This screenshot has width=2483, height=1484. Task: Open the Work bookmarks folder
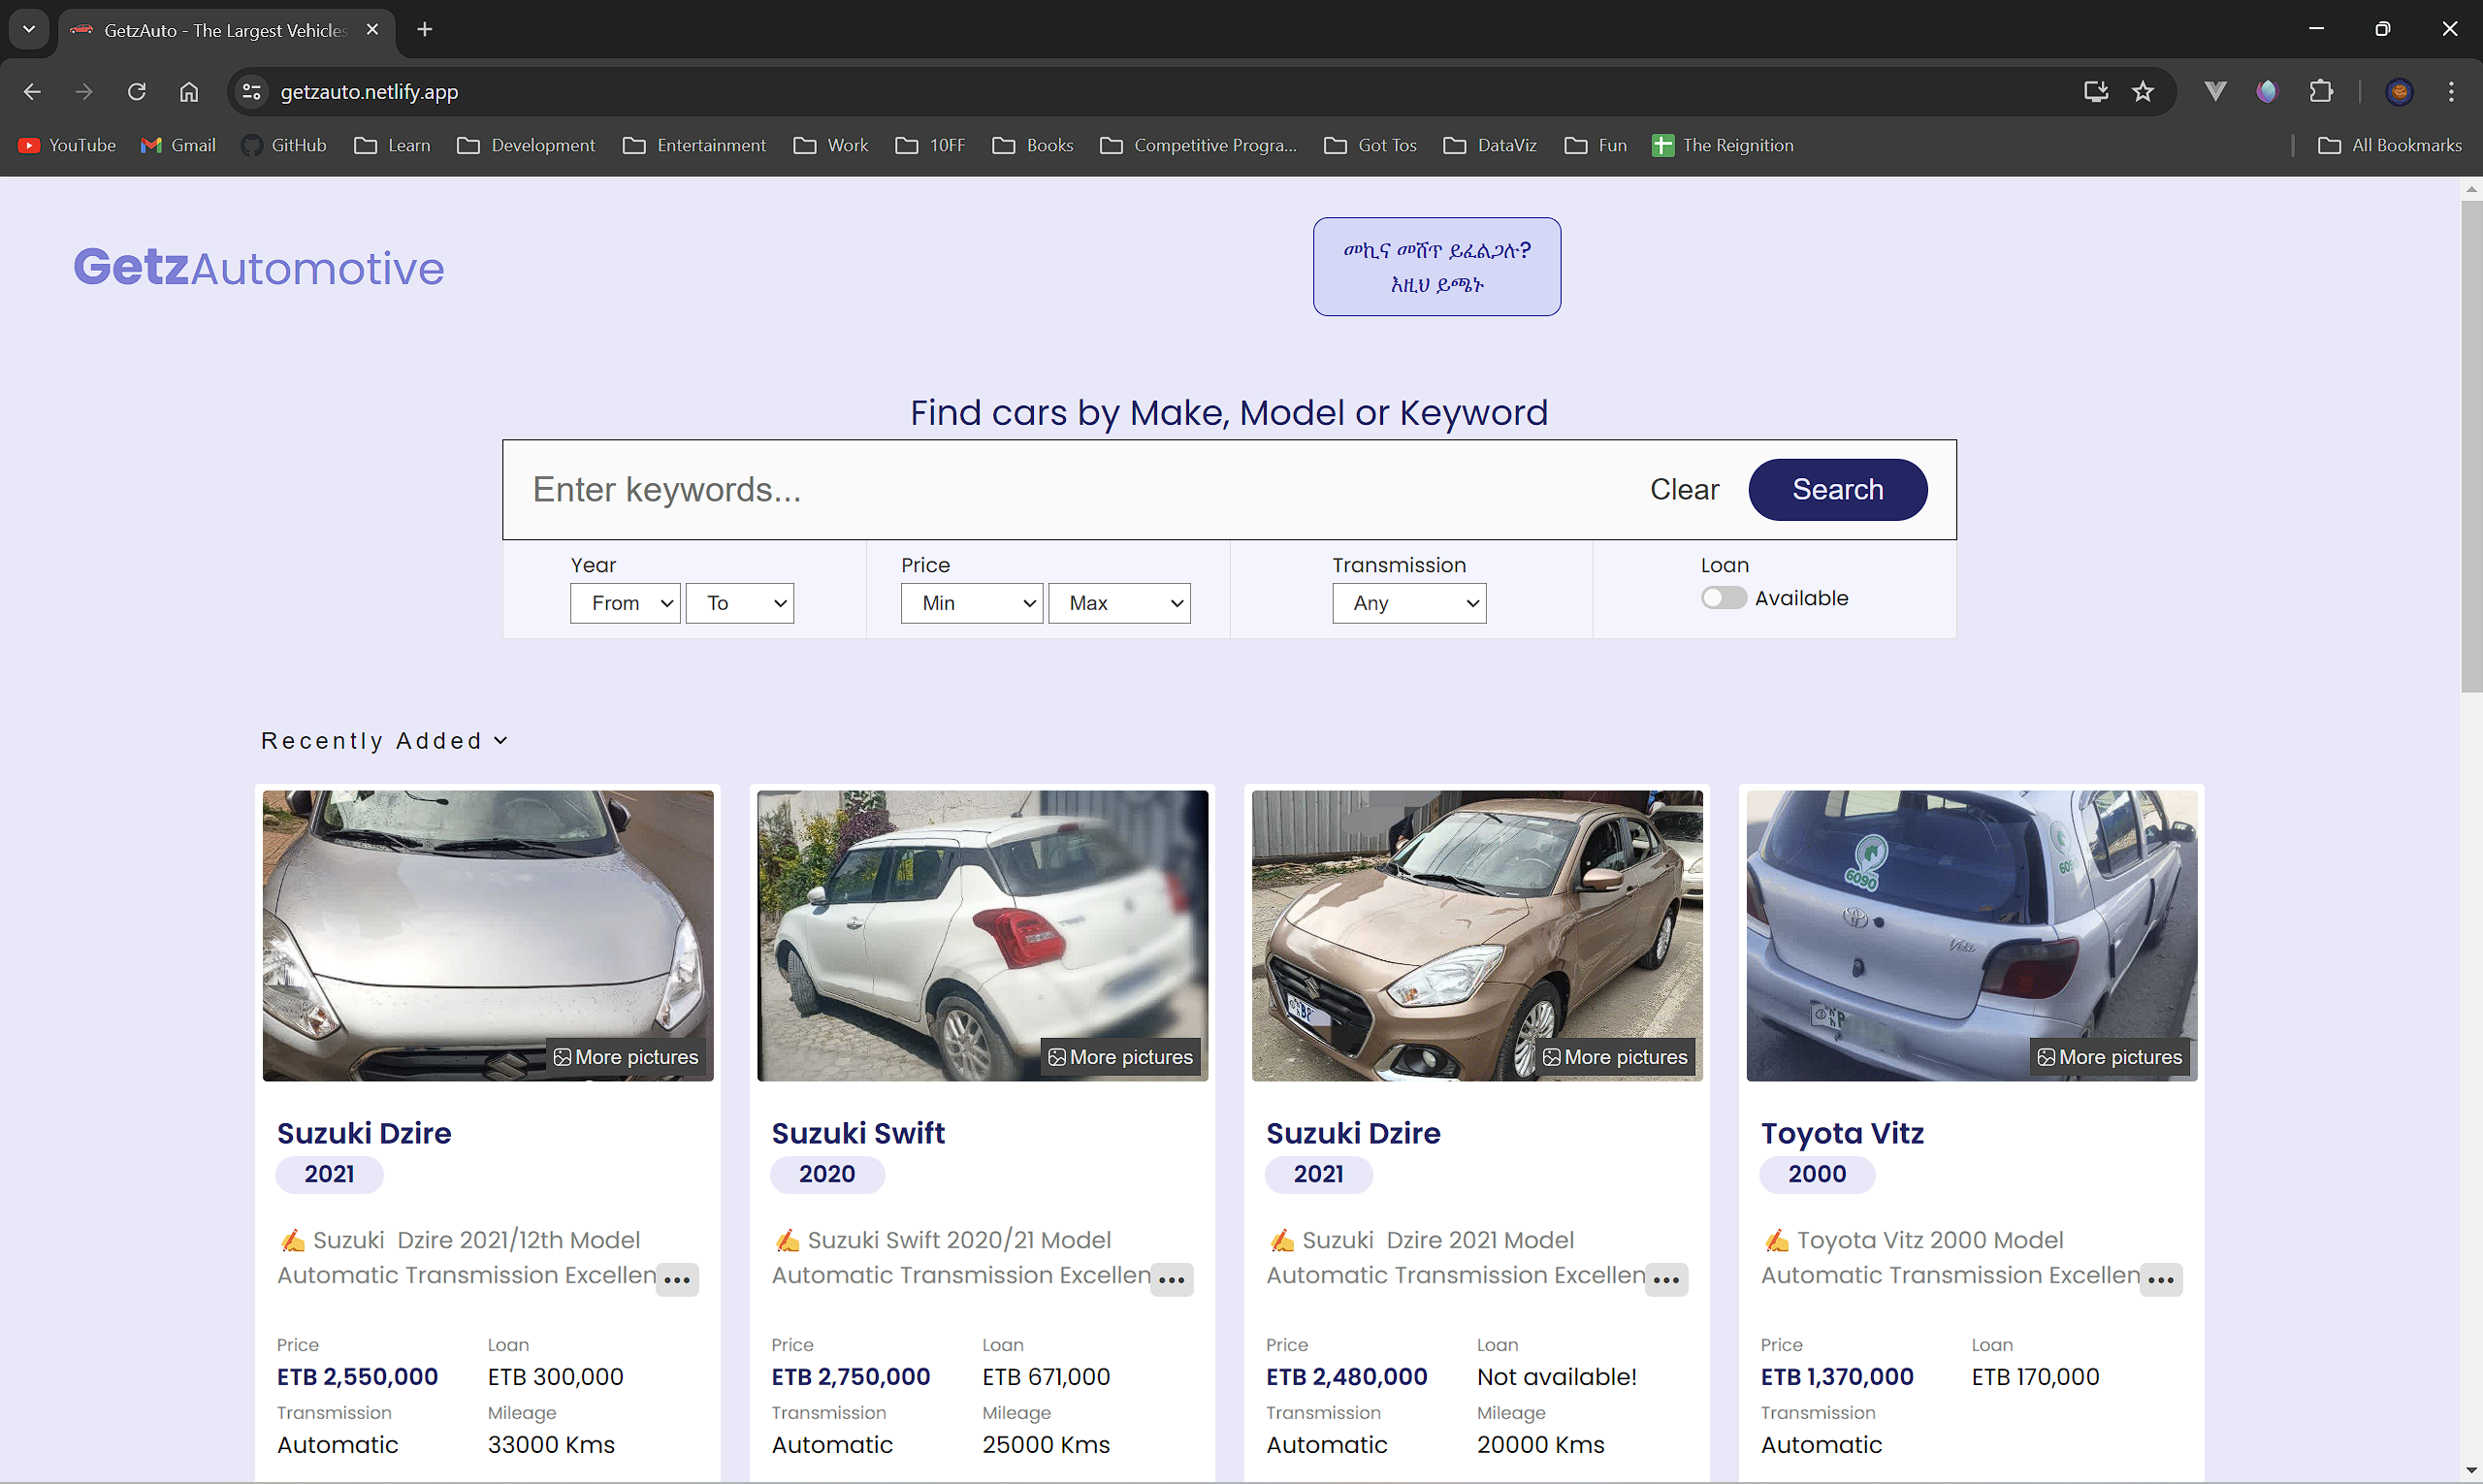tap(831, 146)
